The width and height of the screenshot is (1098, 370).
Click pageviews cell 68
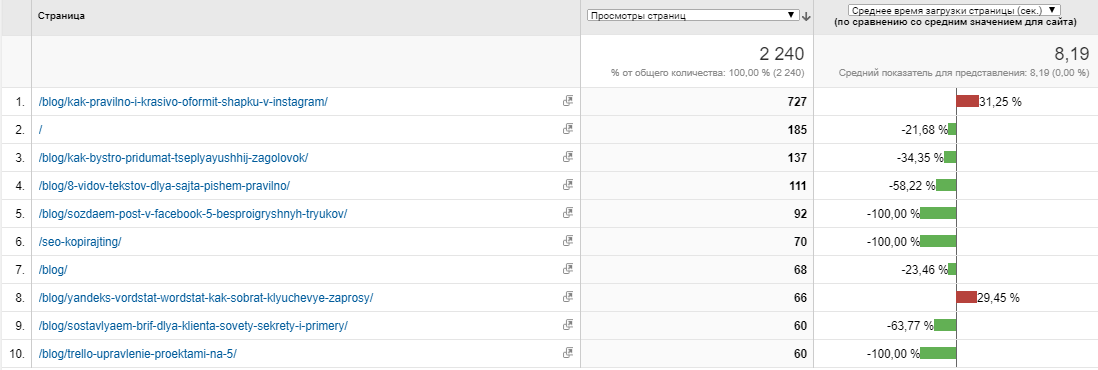coord(800,270)
